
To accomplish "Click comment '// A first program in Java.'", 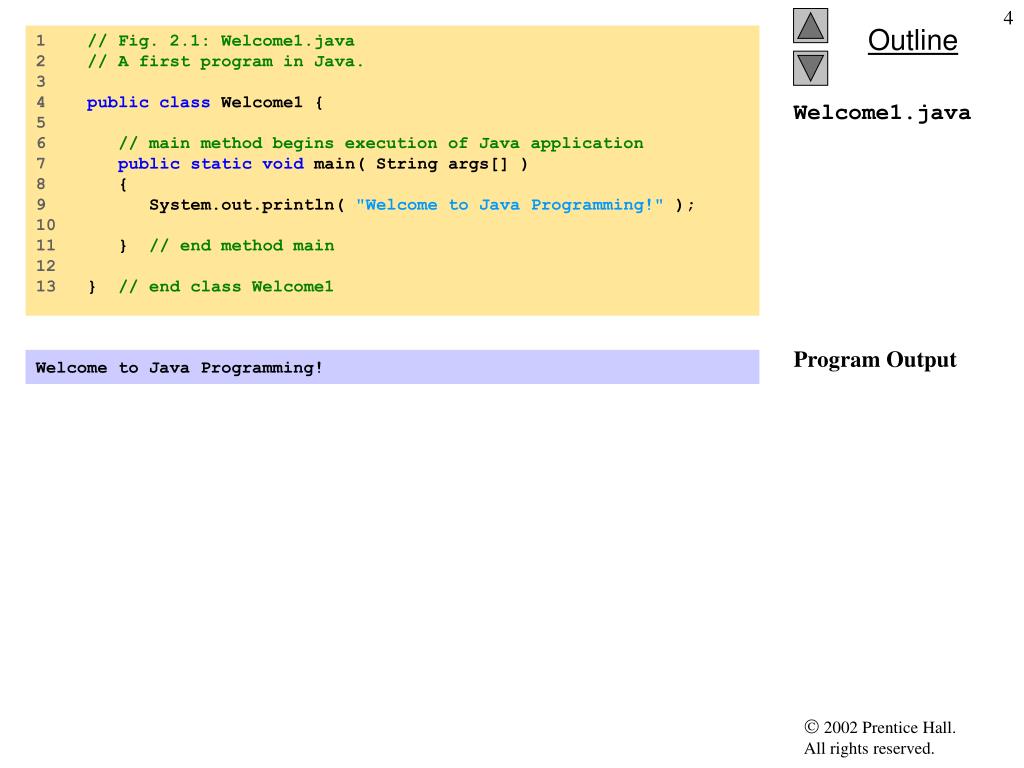I will pos(225,61).
